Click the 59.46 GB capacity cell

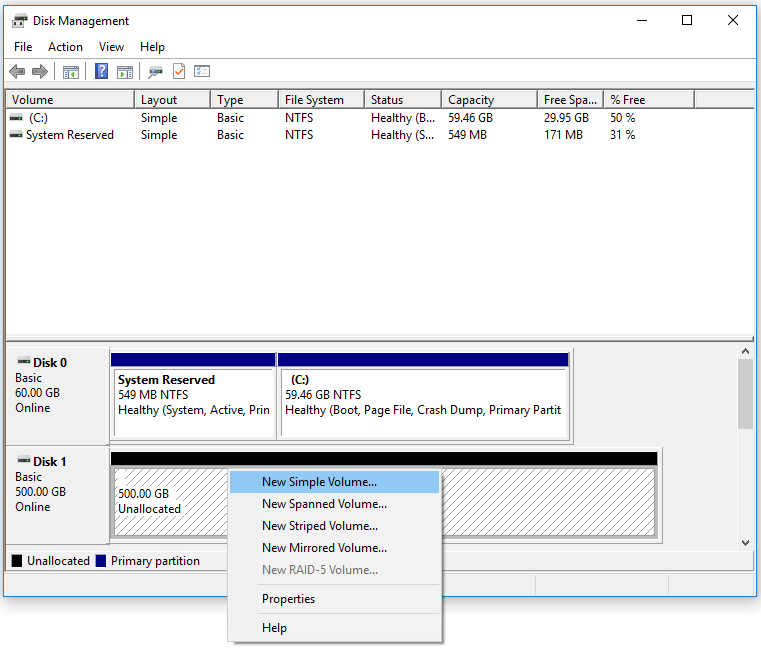click(x=470, y=117)
